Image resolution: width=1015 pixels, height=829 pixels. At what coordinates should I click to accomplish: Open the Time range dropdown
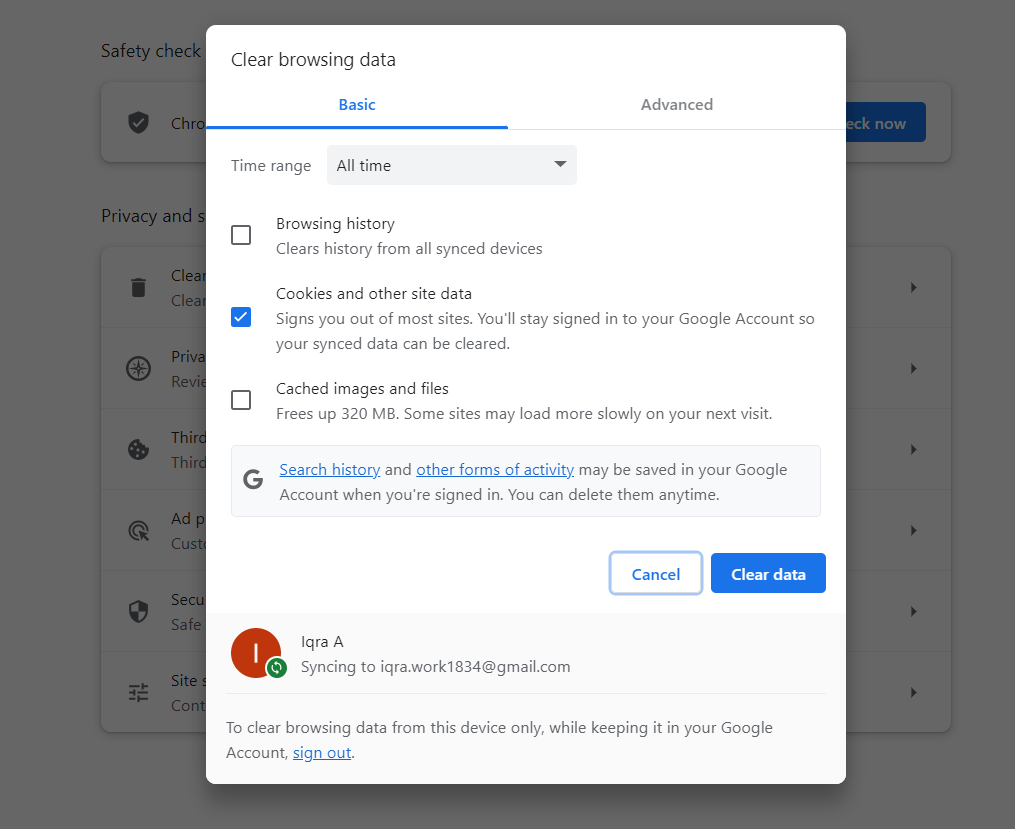(452, 165)
